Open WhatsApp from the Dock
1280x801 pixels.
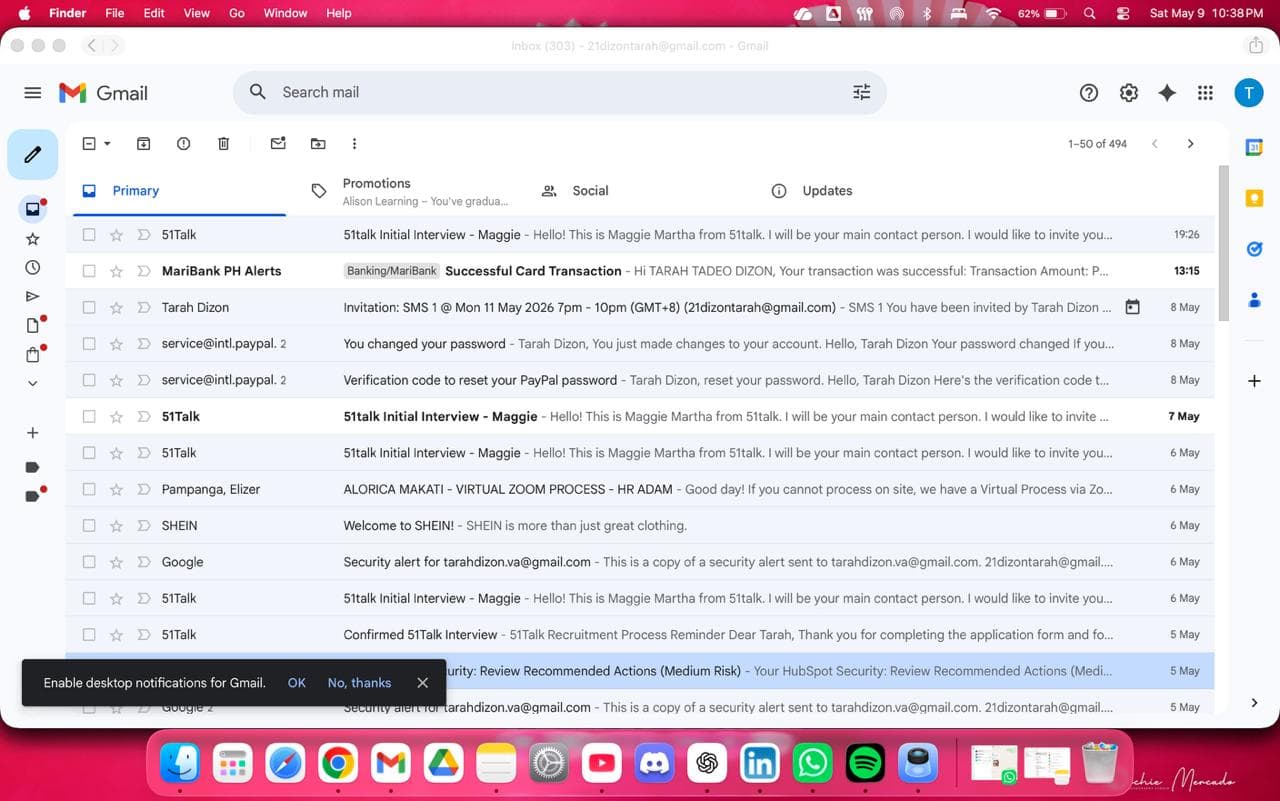[x=812, y=764]
